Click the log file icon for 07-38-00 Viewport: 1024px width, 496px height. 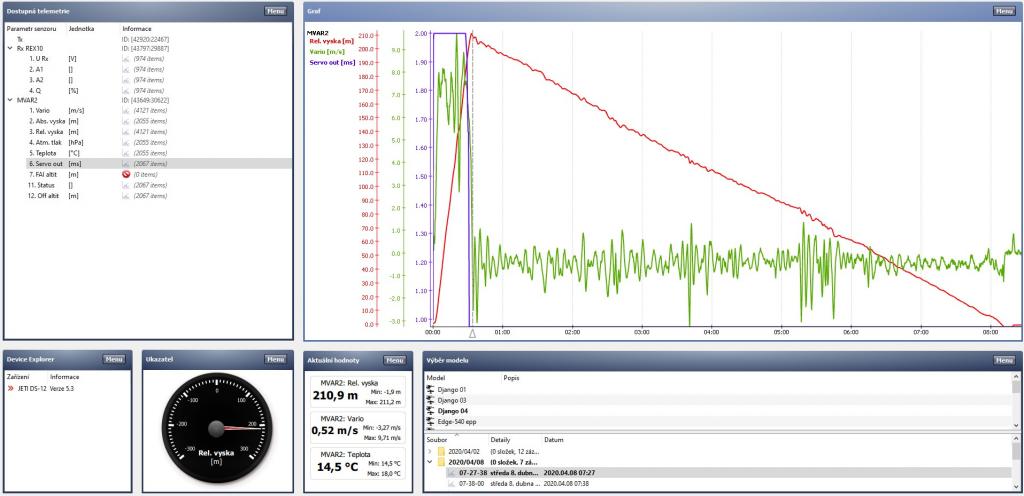click(x=450, y=483)
